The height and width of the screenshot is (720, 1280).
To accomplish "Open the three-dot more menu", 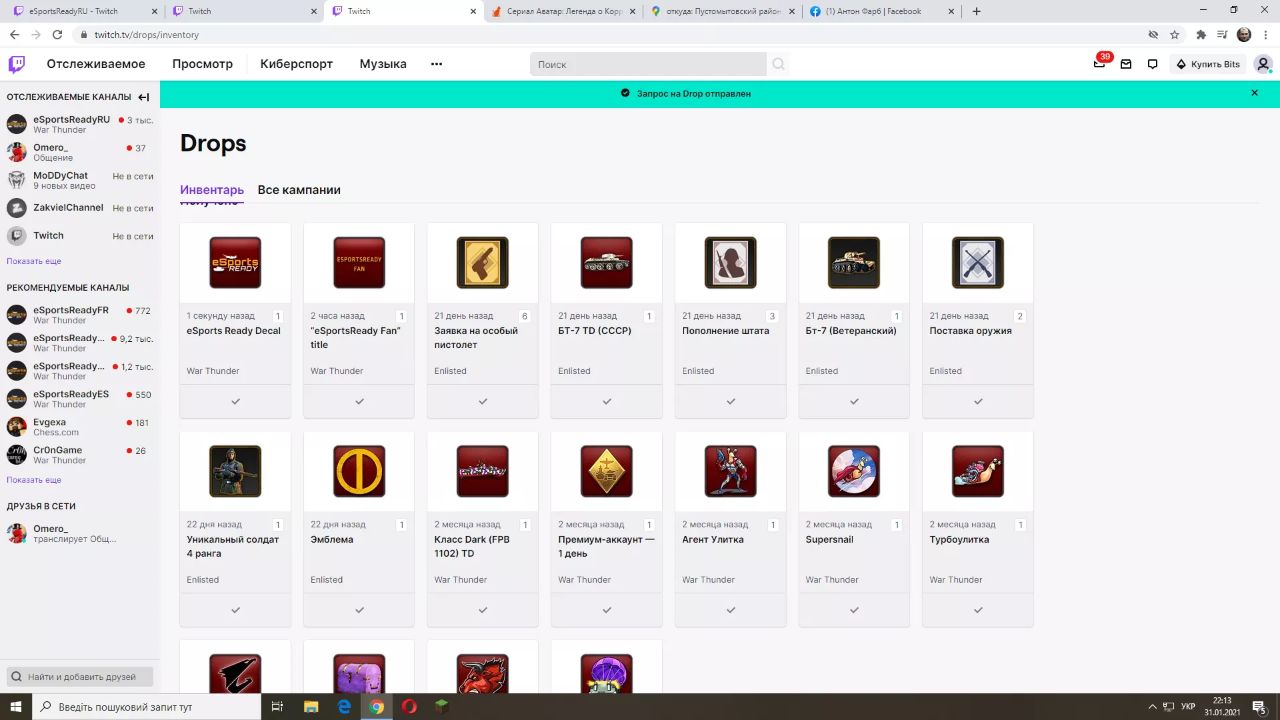I will 436,64.
